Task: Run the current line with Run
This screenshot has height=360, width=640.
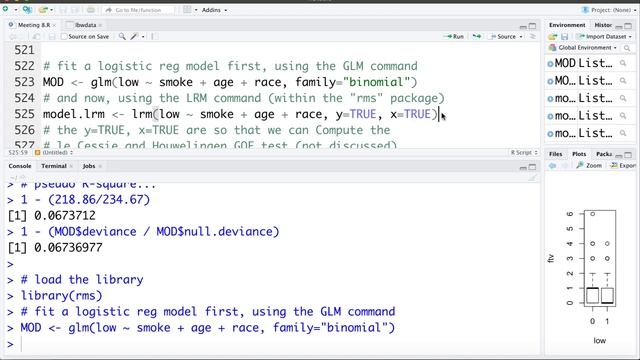Action: coord(453,37)
